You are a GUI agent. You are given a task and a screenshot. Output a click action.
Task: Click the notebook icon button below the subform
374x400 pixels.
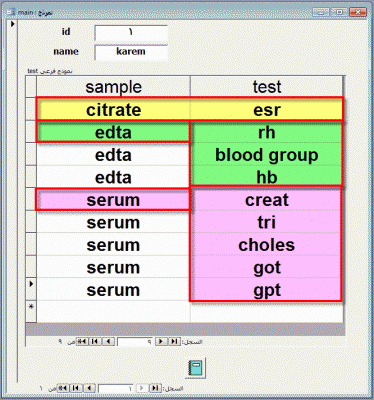[x=196, y=368]
